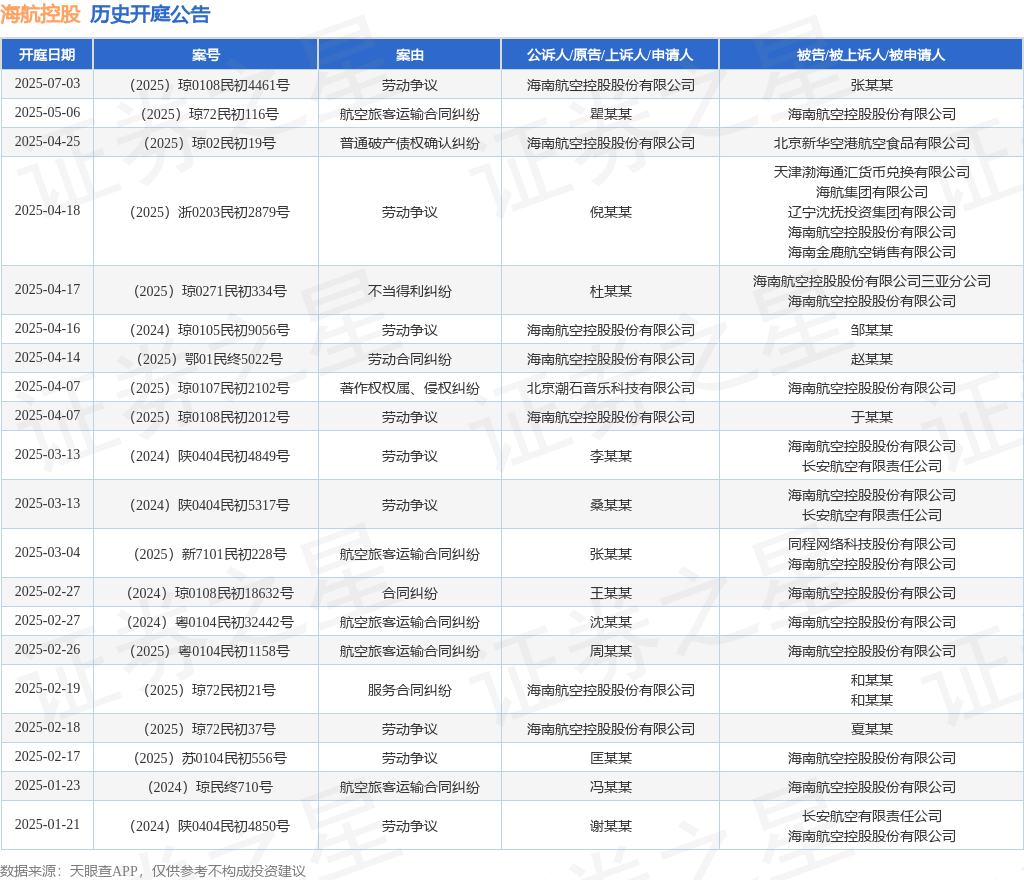Select case number (2025)琼72民初21号
The height and width of the screenshot is (880, 1024).
click(x=206, y=690)
